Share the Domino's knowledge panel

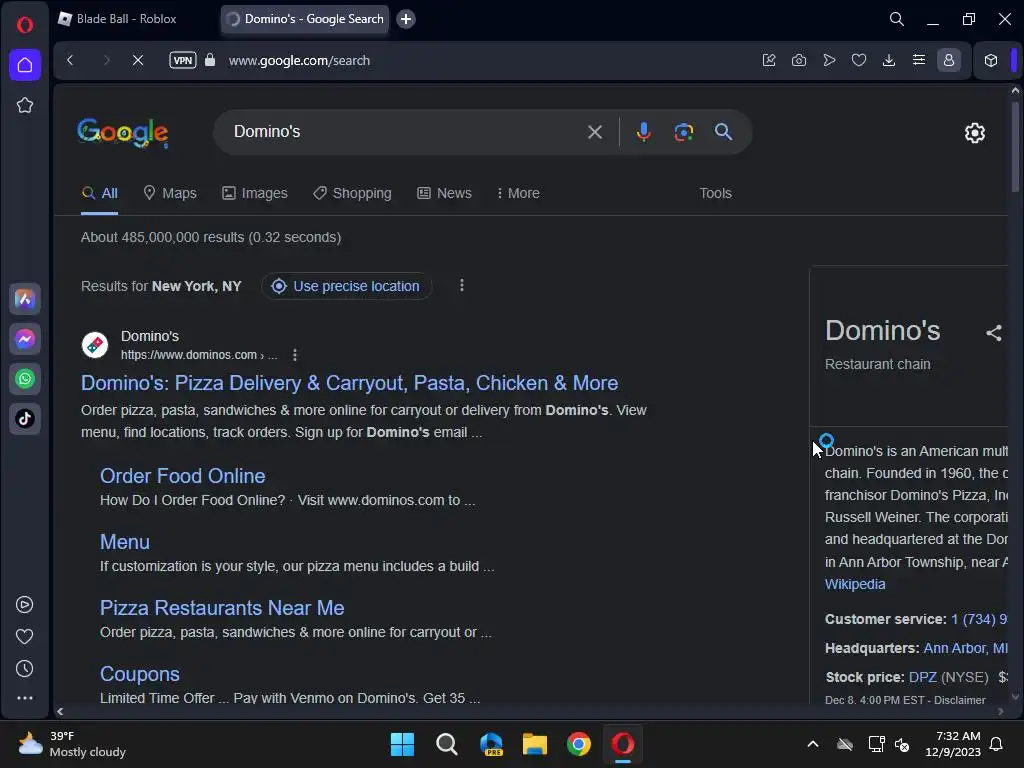coord(993,333)
